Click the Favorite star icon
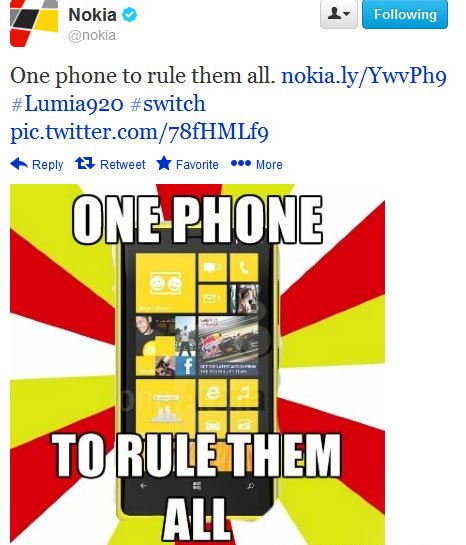Image resolution: width=466 pixels, height=545 pixels. point(164,163)
